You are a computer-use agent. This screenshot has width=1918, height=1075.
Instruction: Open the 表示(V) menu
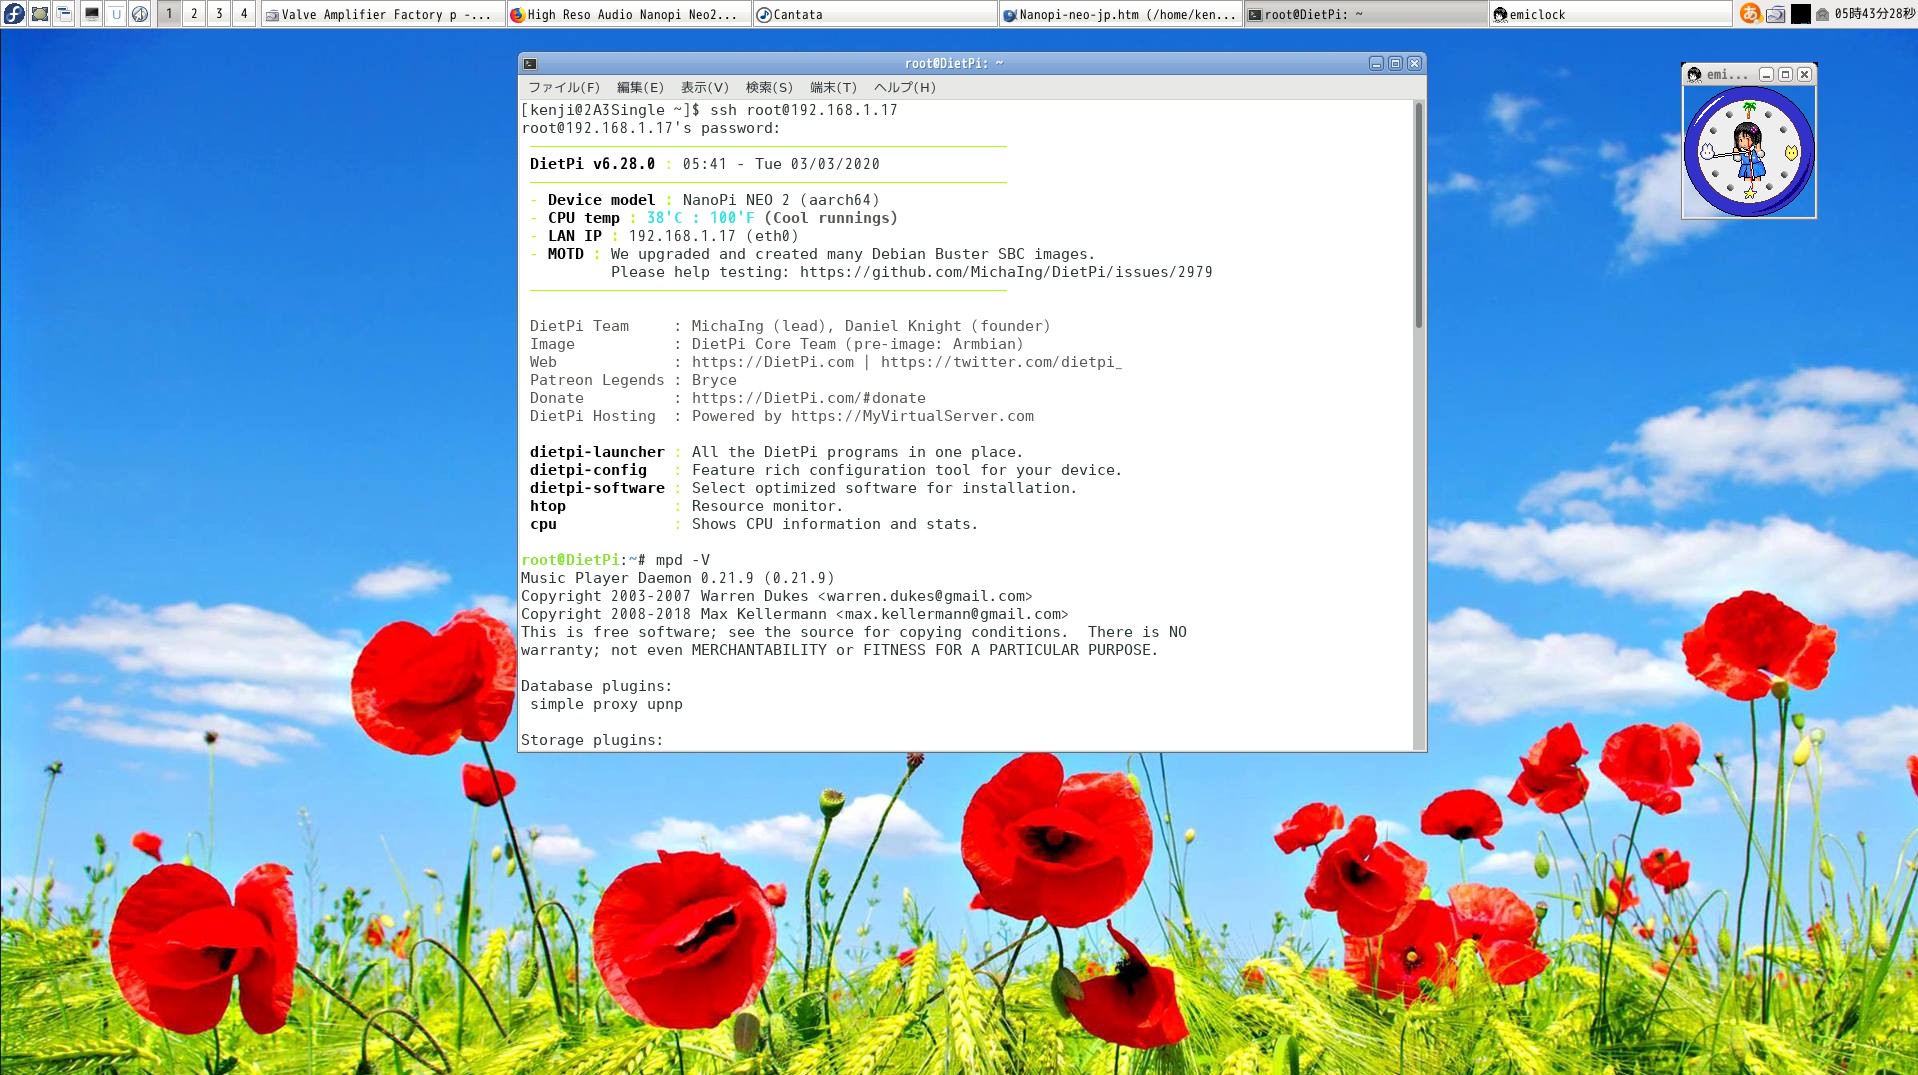point(705,88)
